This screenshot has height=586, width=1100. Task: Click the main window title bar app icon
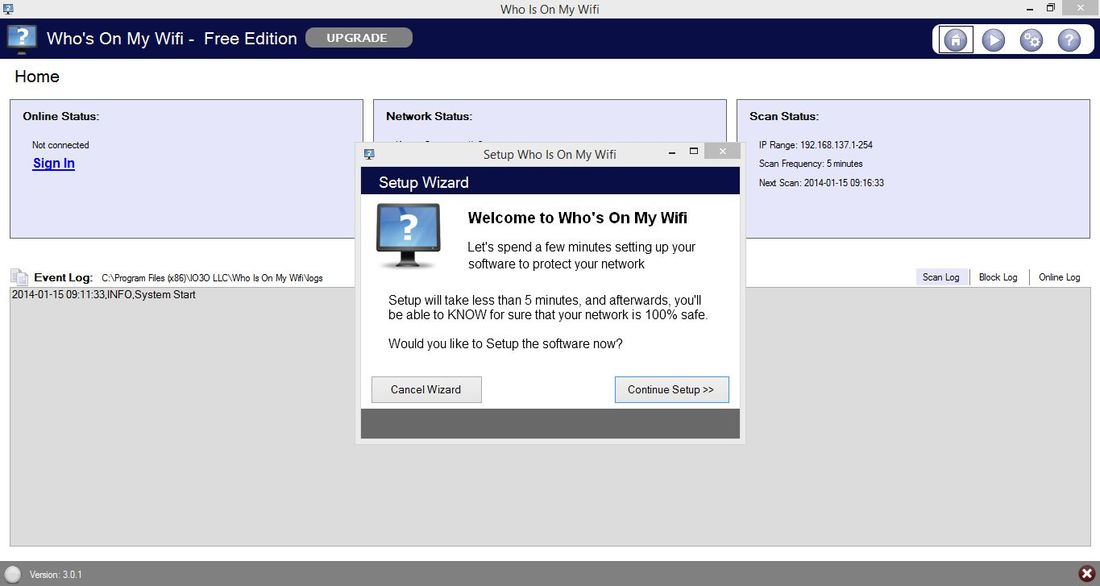click(8, 8)
